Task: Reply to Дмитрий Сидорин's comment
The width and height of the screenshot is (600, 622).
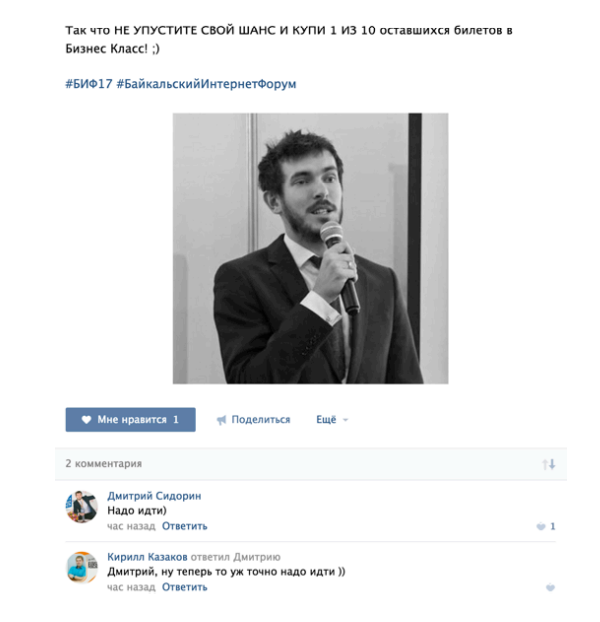Action: click(185, 526)
